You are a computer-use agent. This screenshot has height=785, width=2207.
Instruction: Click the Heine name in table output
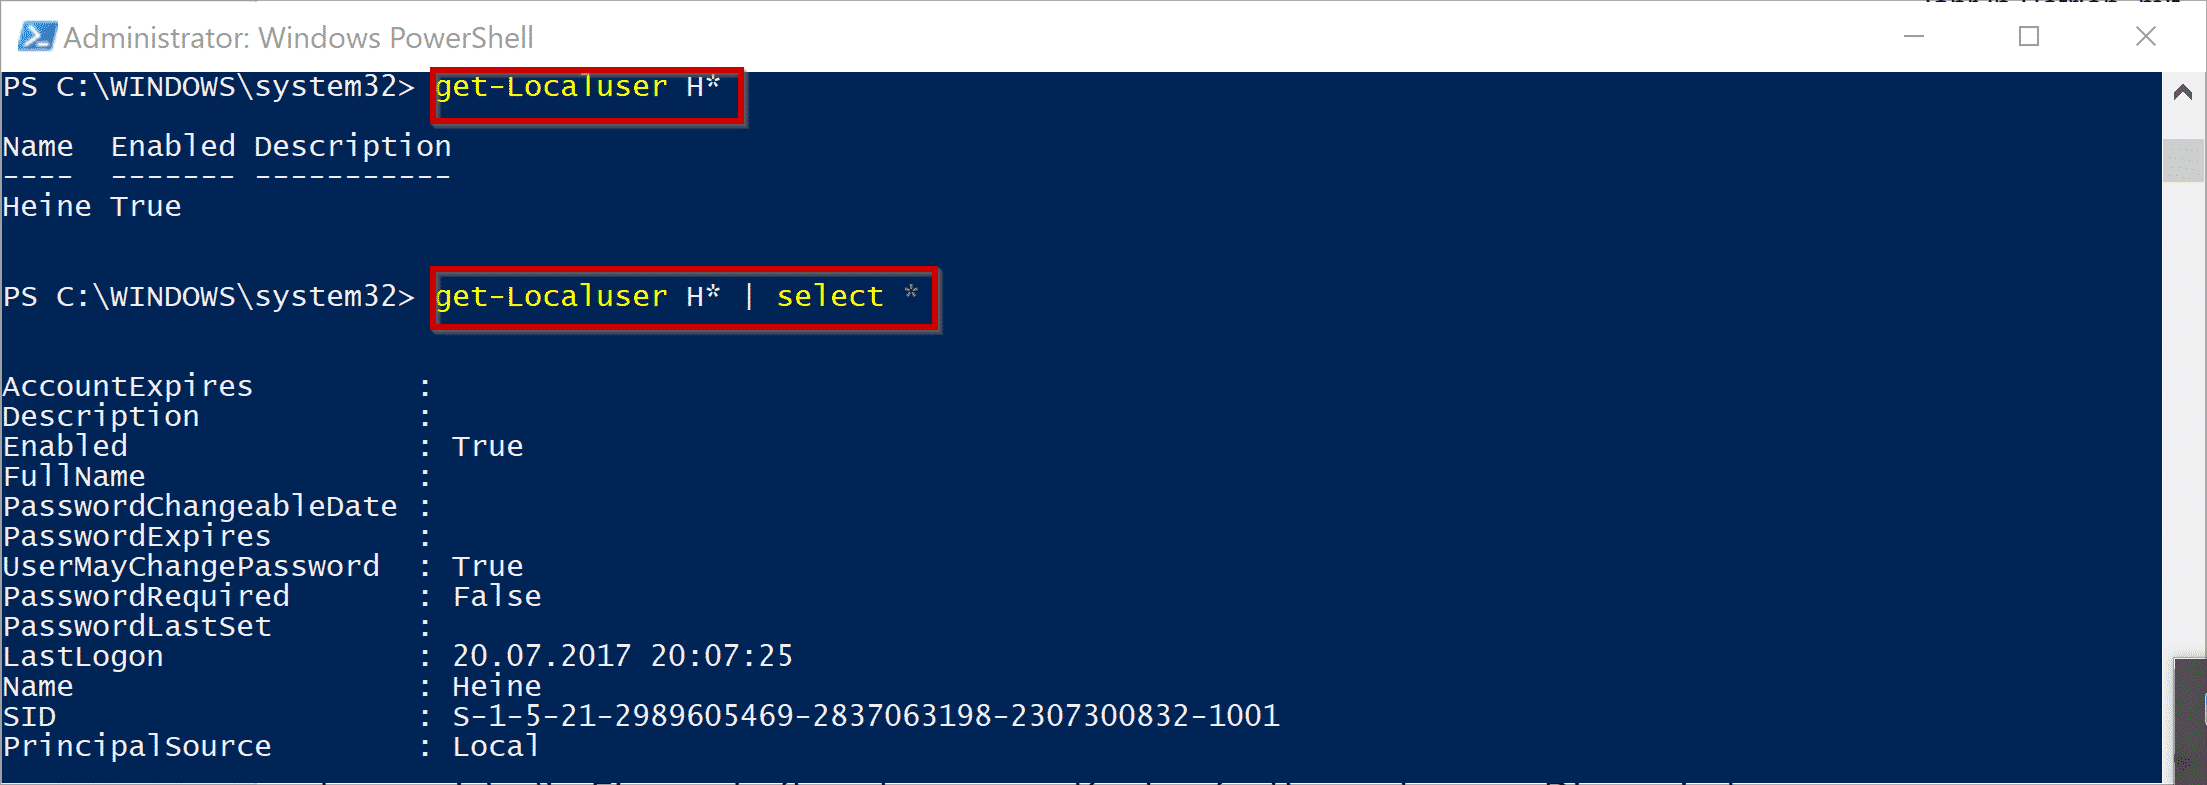(x=47, y=207)
